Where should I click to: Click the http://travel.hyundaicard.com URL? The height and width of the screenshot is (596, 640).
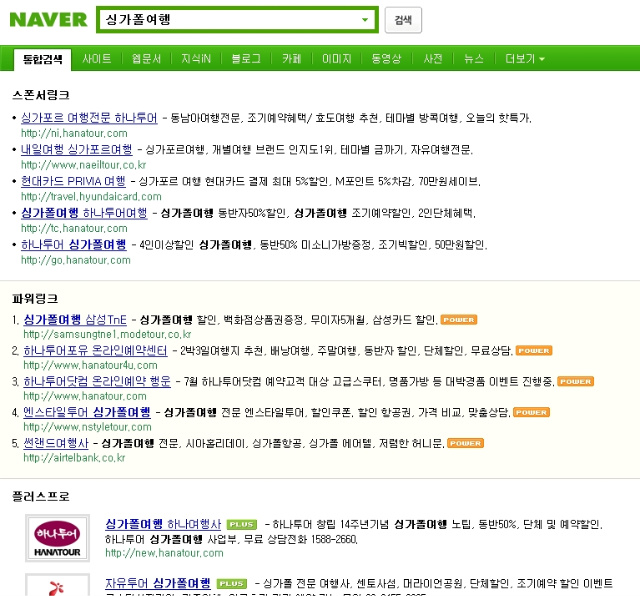[91, 196]
